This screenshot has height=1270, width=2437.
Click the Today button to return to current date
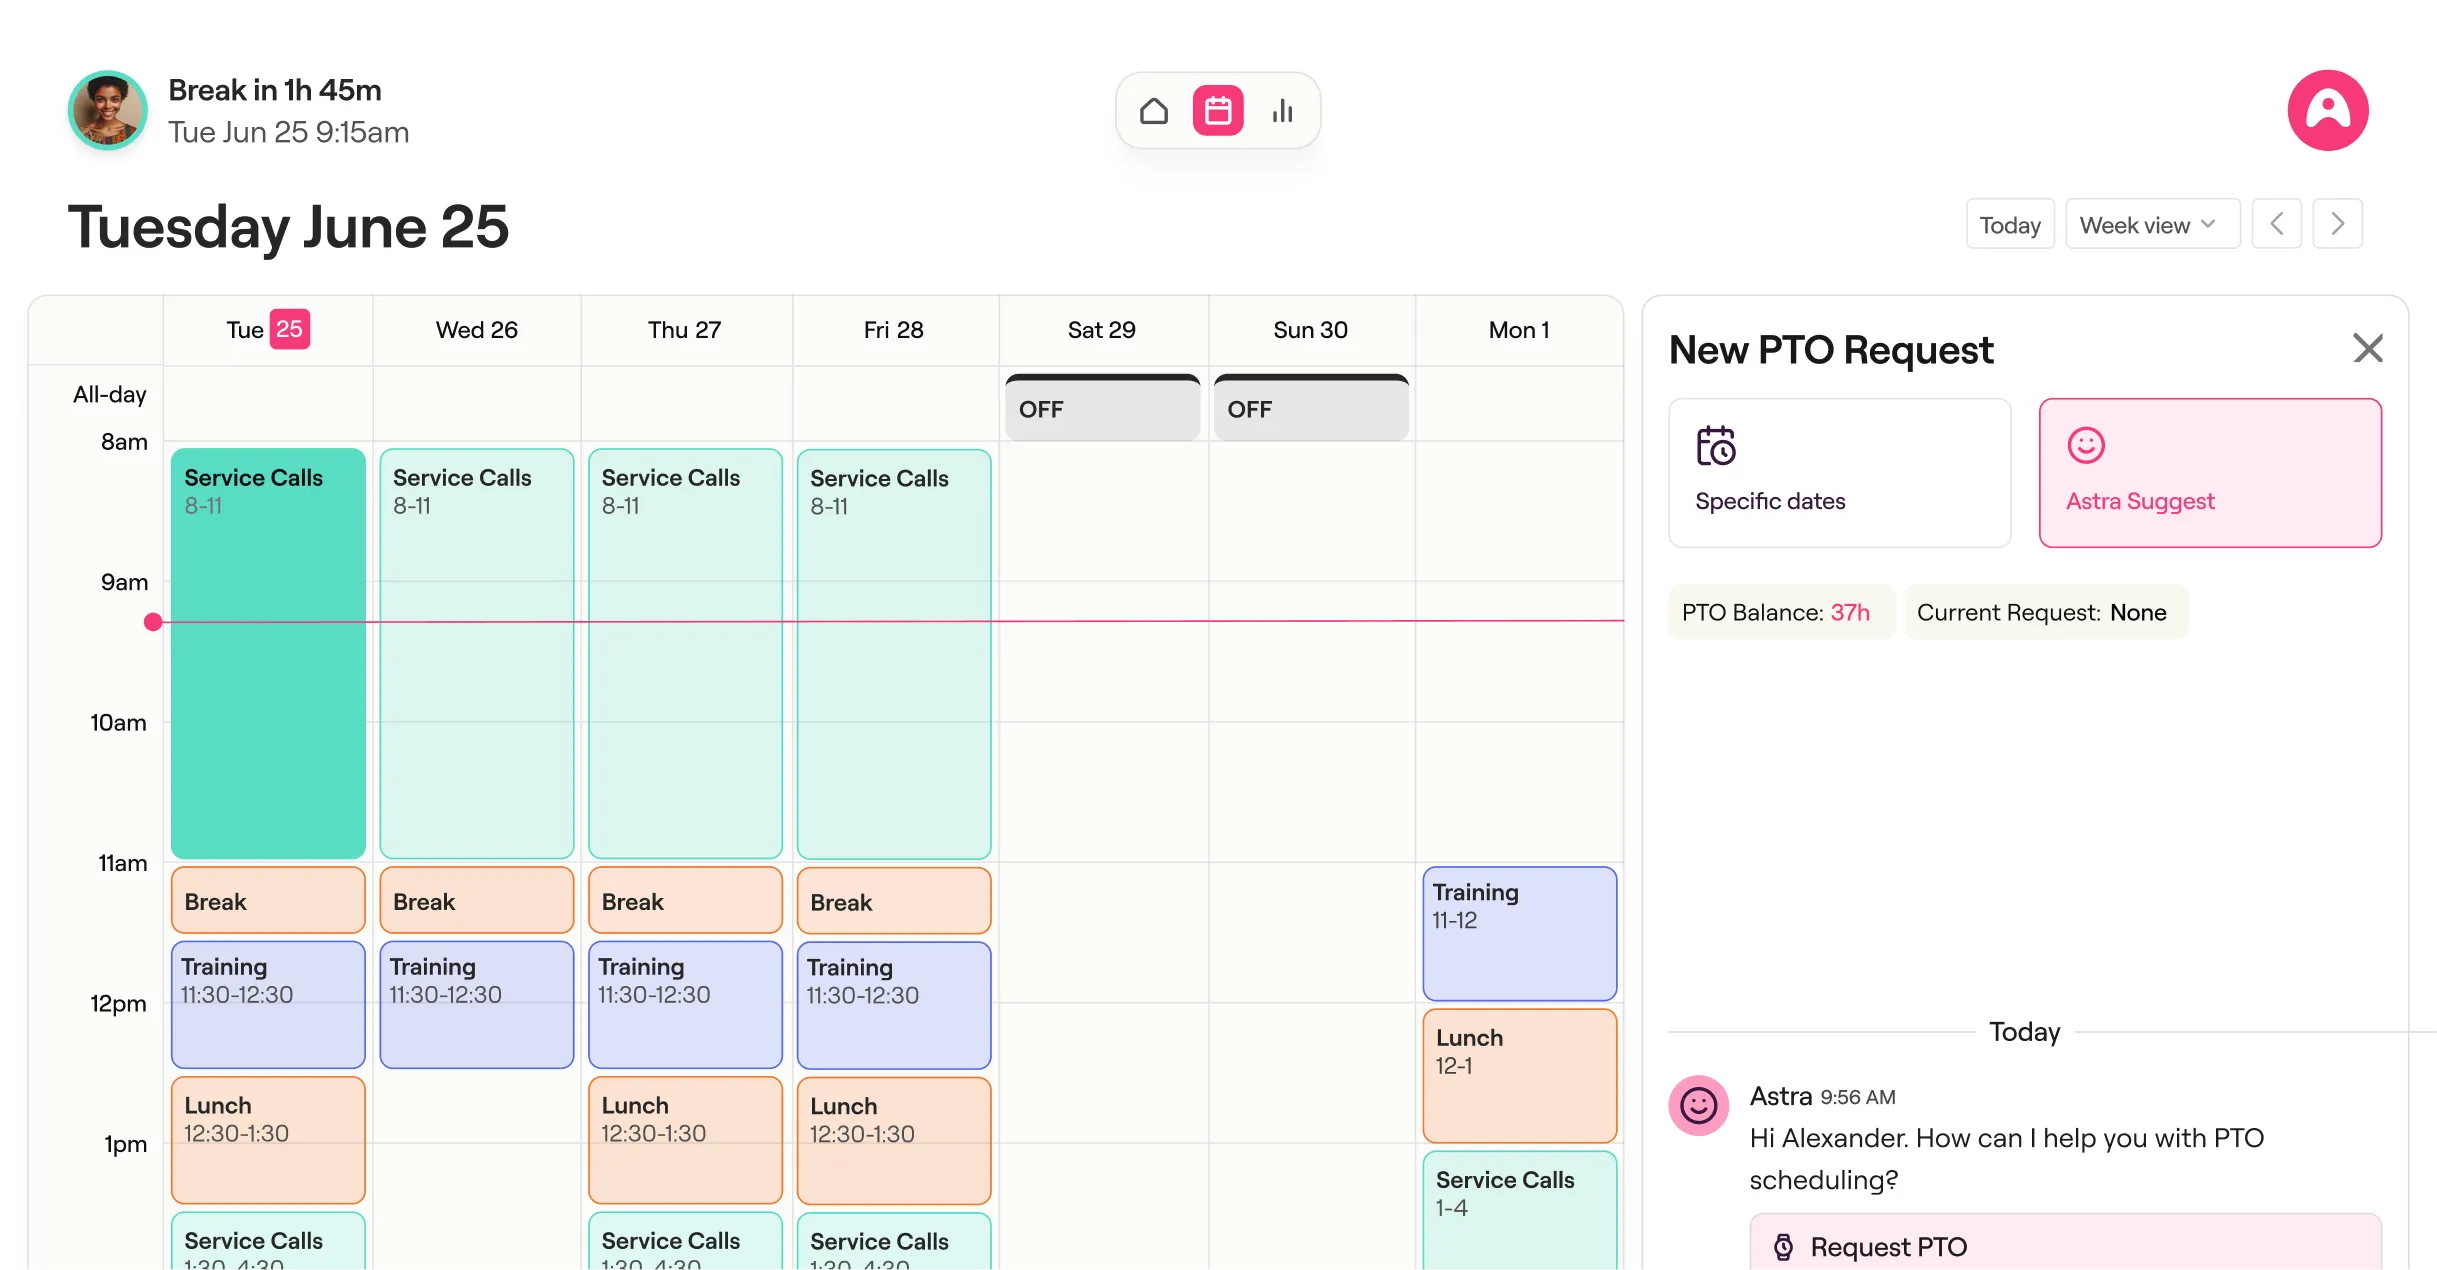coord(2010,224)
